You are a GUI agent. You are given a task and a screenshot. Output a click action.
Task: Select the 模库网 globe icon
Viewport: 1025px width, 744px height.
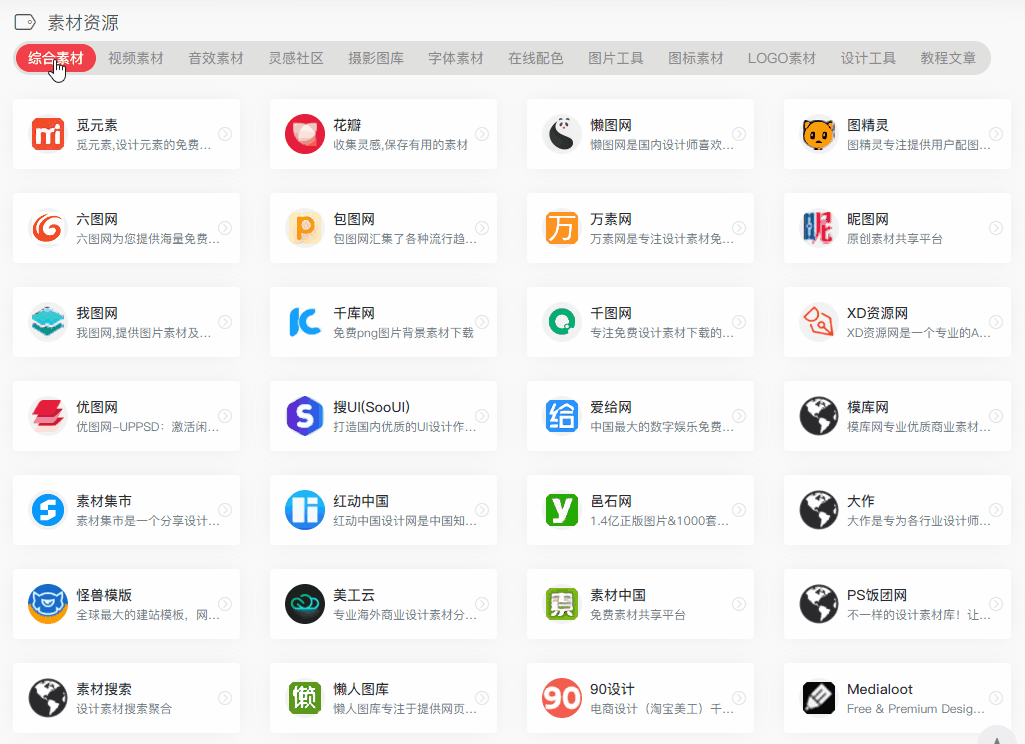tap(818, 416)
